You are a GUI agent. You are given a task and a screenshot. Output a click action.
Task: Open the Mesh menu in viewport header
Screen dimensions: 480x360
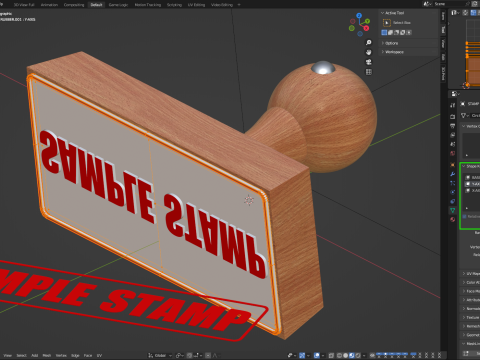click(x=47, y=355)
